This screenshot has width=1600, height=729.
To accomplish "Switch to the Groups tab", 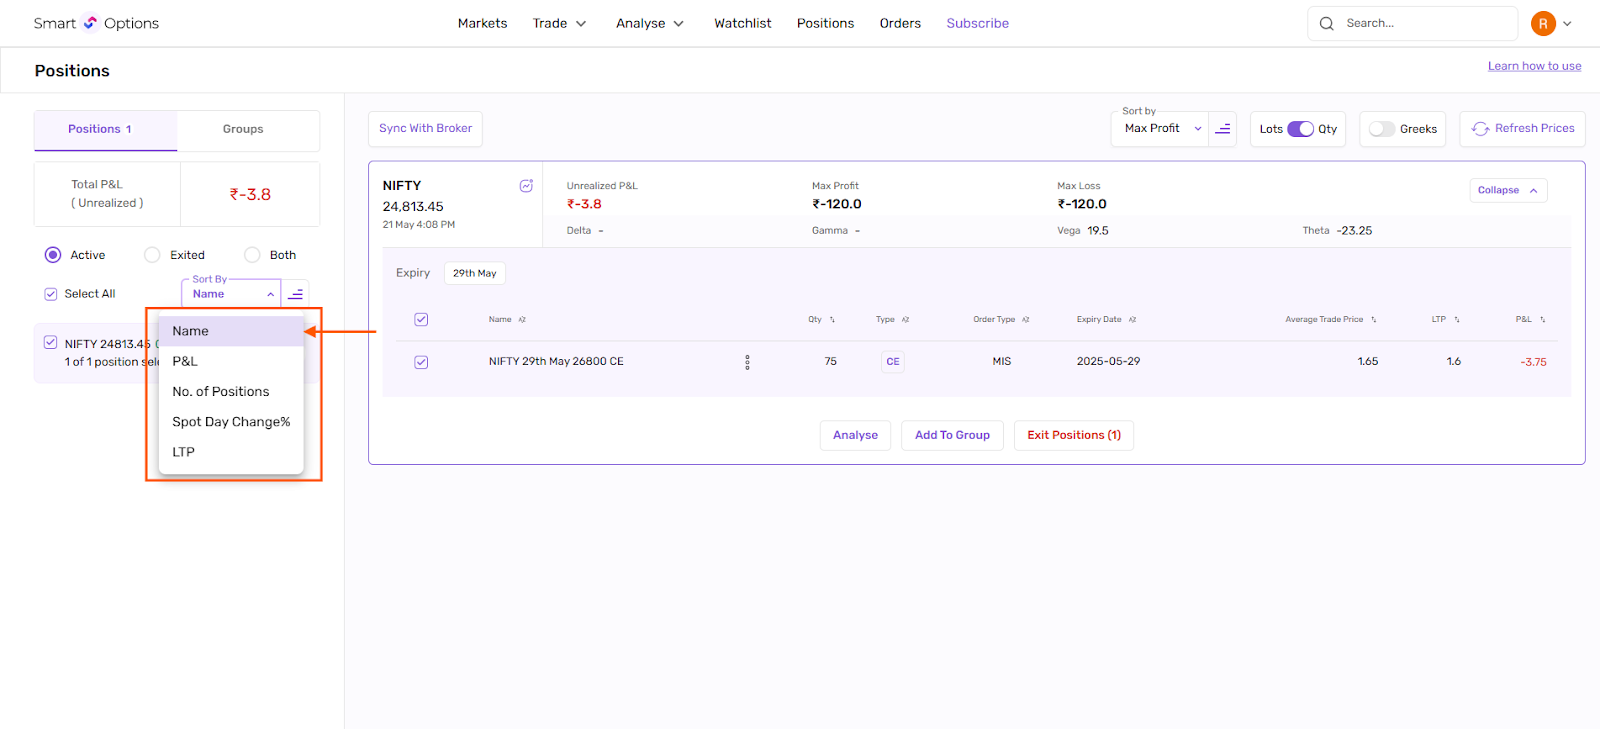I will point(243,129).
